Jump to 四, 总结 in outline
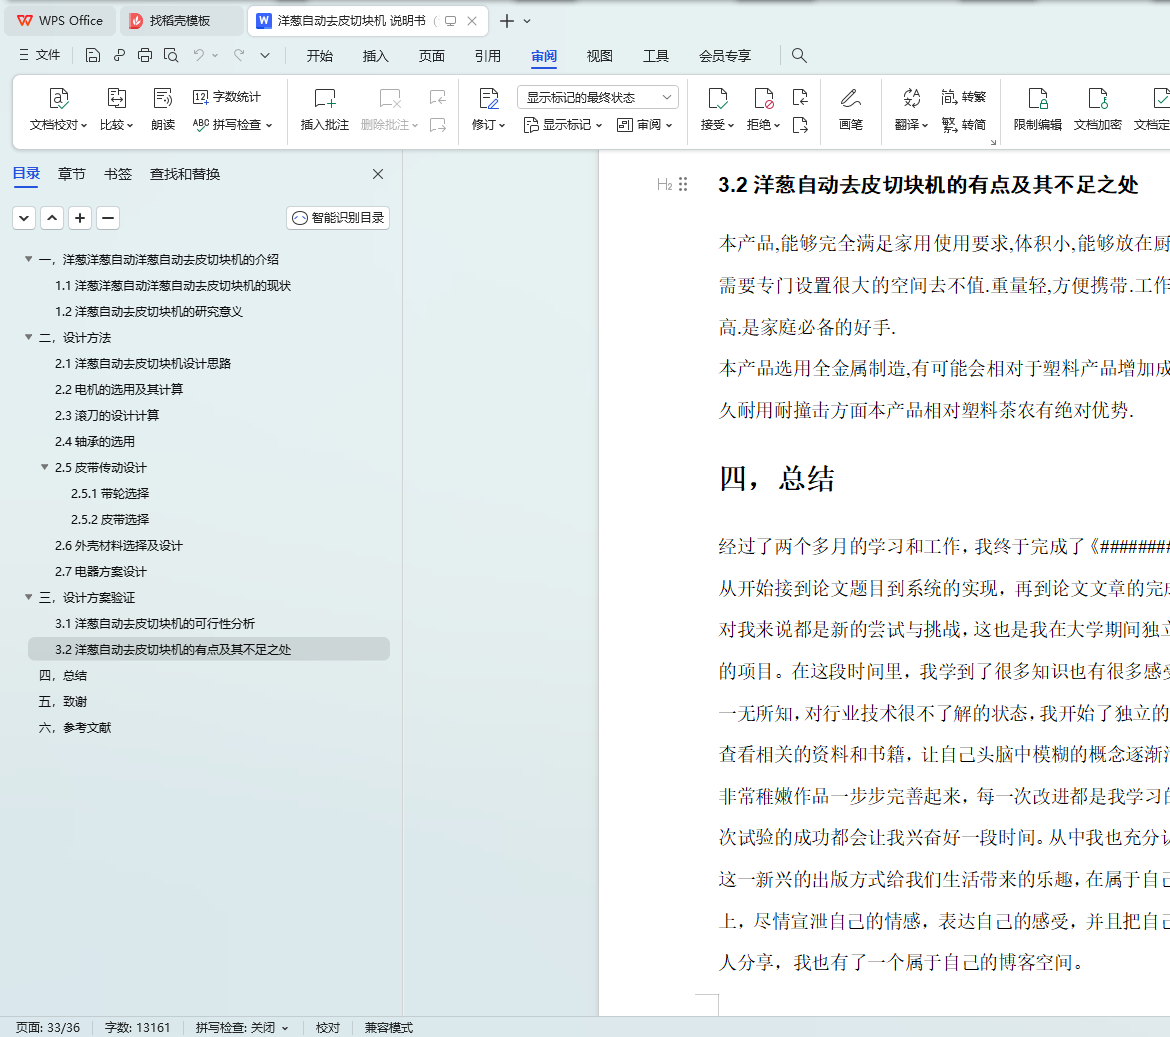1170x1037 pixels. (63, 675)
